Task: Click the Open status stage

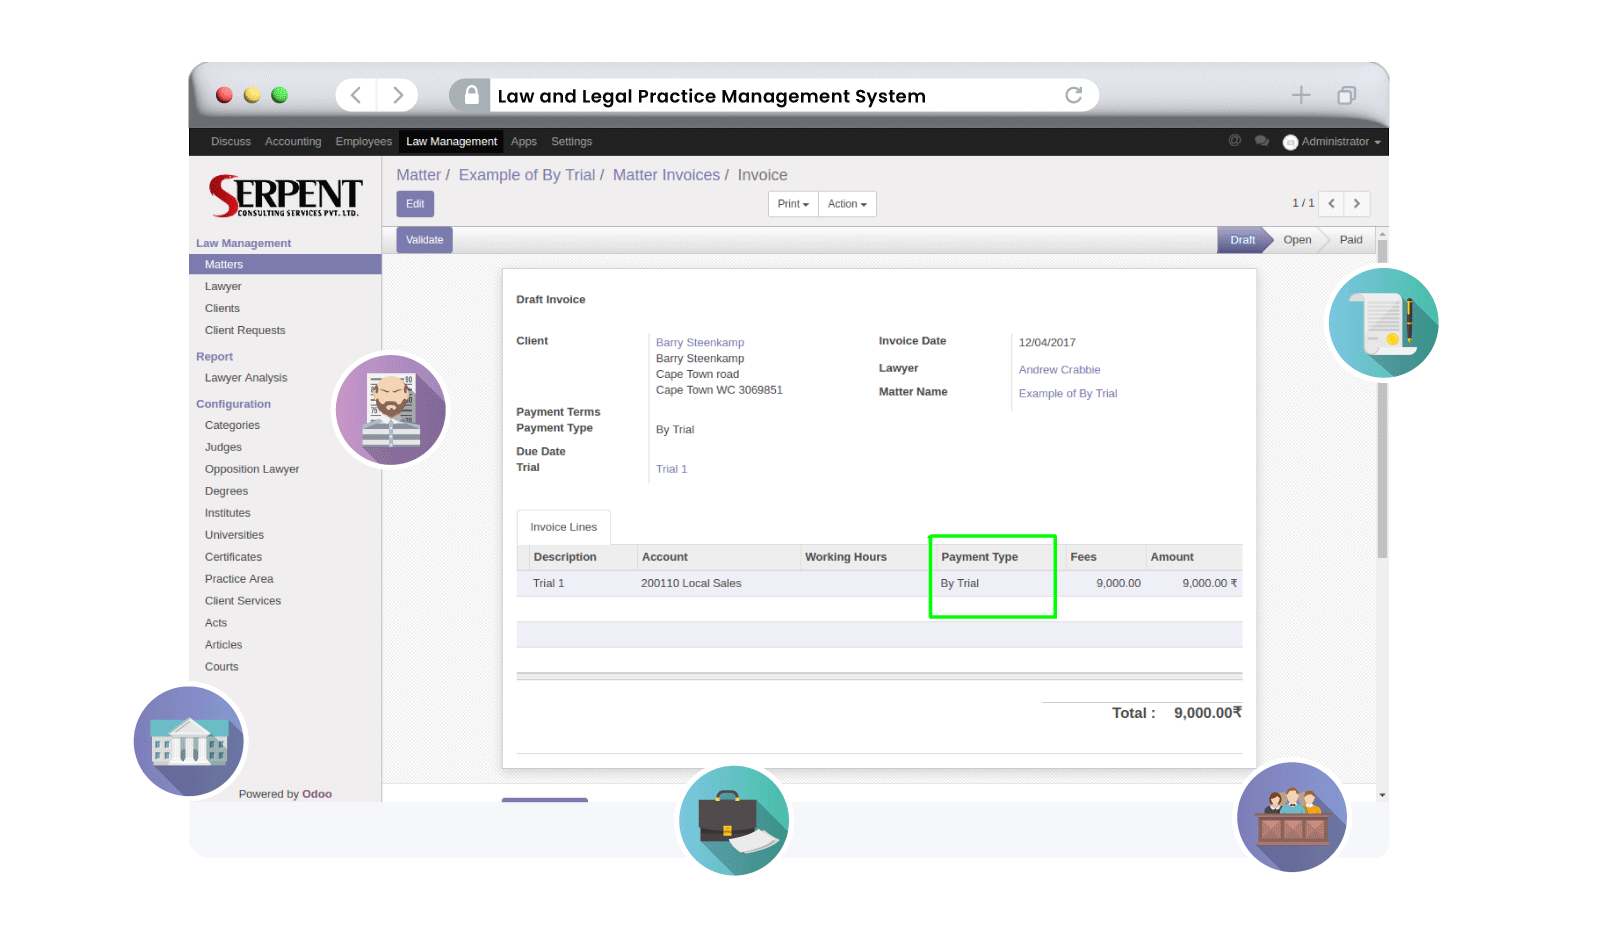Action: point(1297,240)
